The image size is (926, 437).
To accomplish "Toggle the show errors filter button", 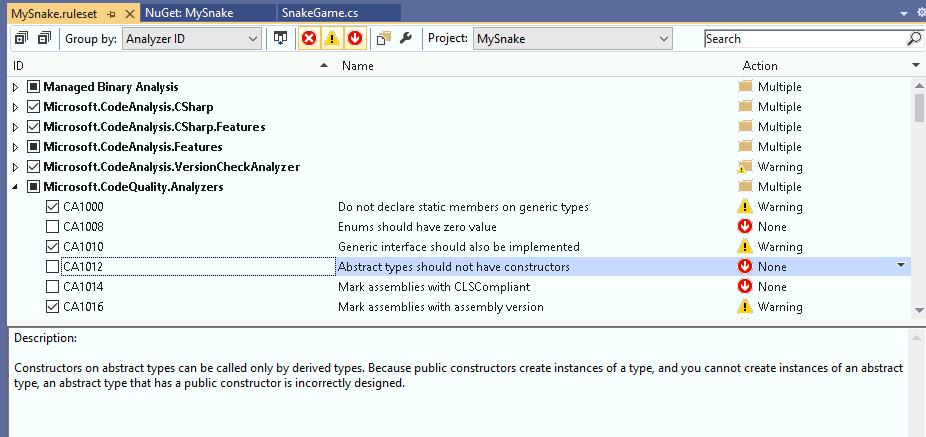I will coord(309,39).
